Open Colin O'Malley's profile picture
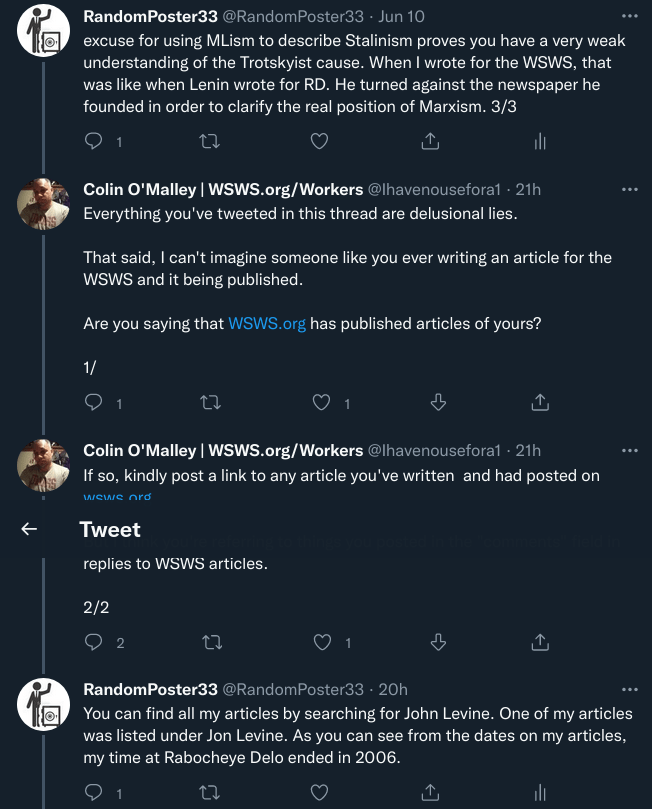The image size is (652, 809). pos(43,205)
